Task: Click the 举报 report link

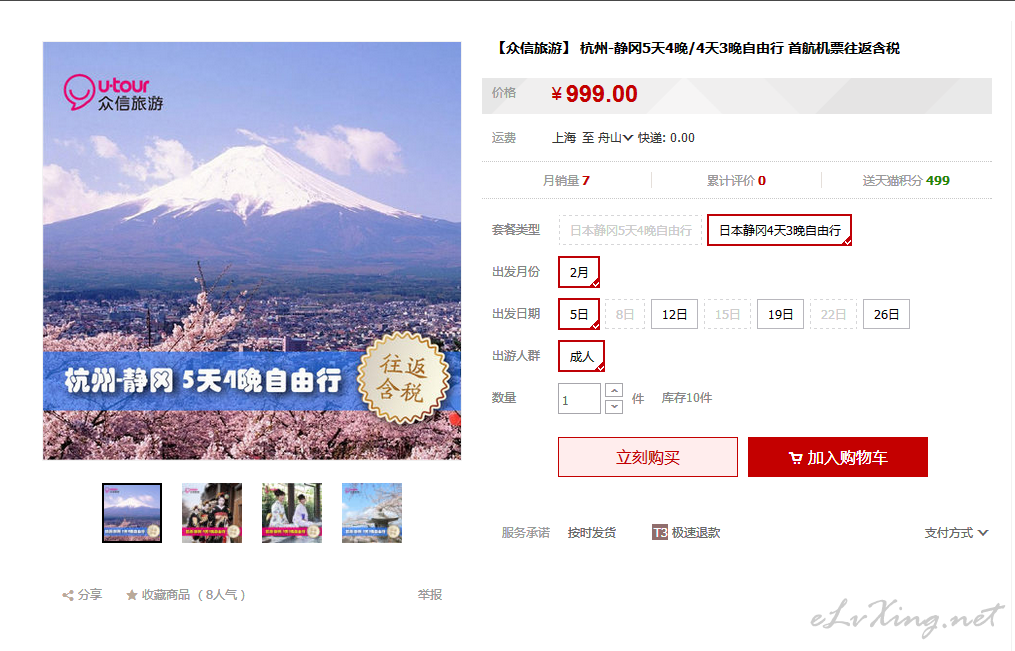Action: click(x=430, y=595)
